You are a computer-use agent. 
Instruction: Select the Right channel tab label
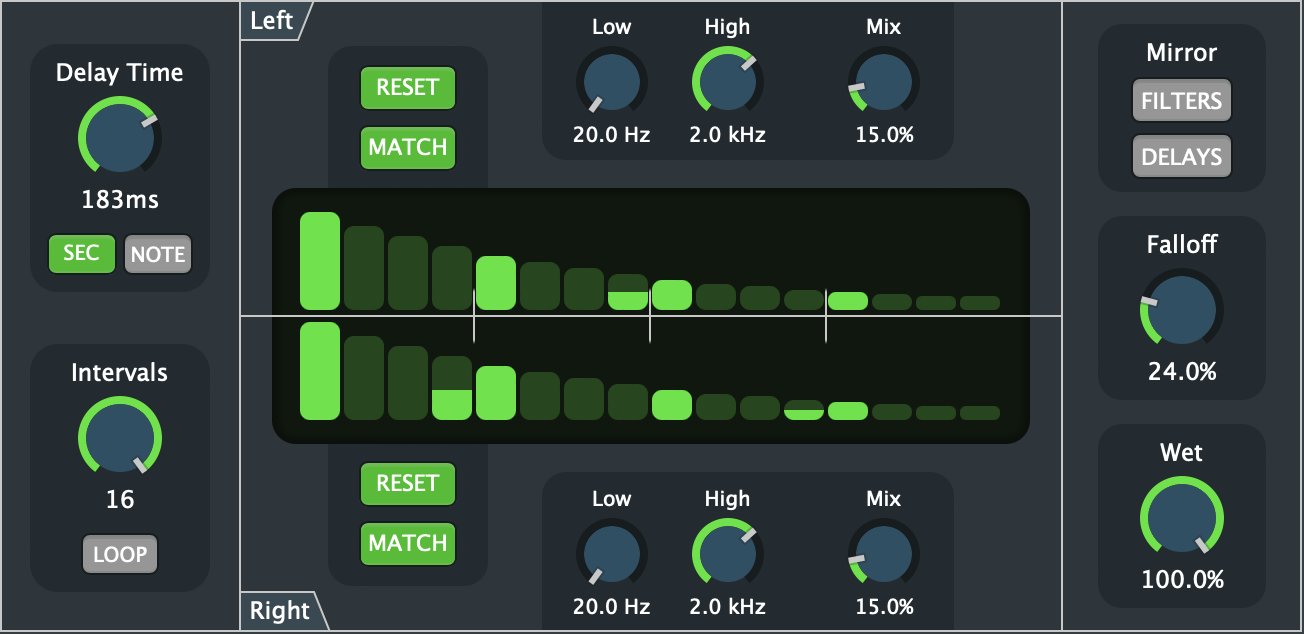[280, 610]
